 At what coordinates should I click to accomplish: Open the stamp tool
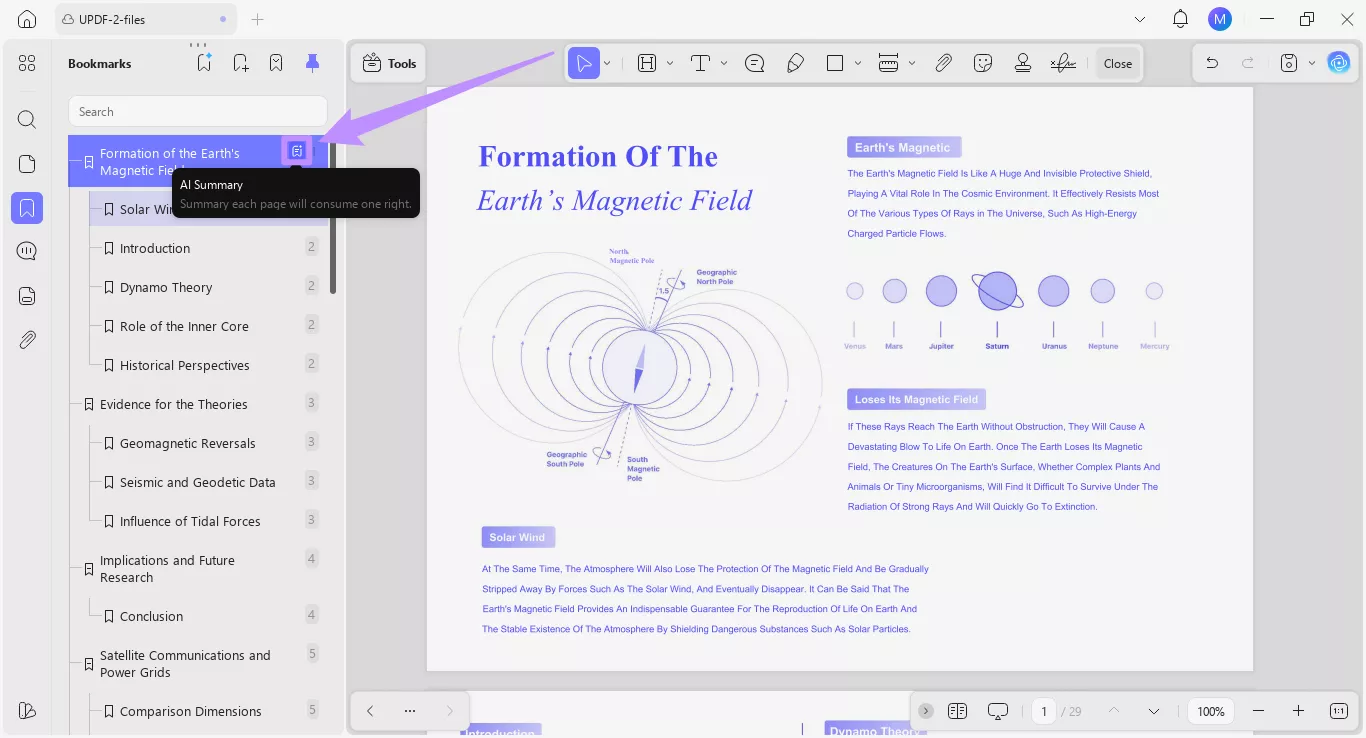coord(1022,63)
